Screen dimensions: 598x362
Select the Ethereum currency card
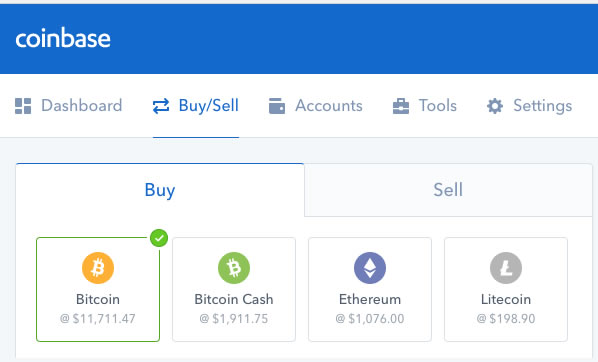point(370,290)
